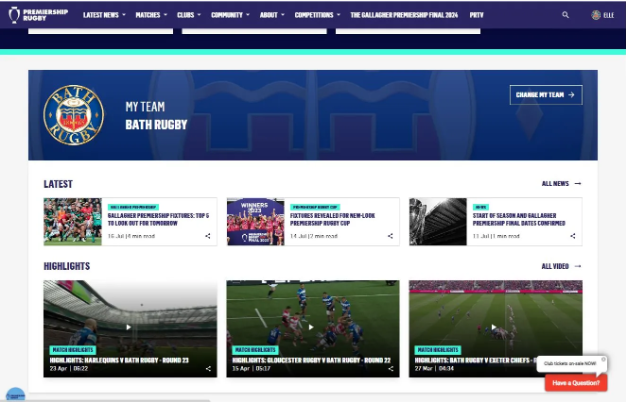The width and height of the screenshot is (626, 402).
Task: Click the Bath Rugby v Exeter Chiefs video title
Action: pyautogui.click(x=475, y=360)
